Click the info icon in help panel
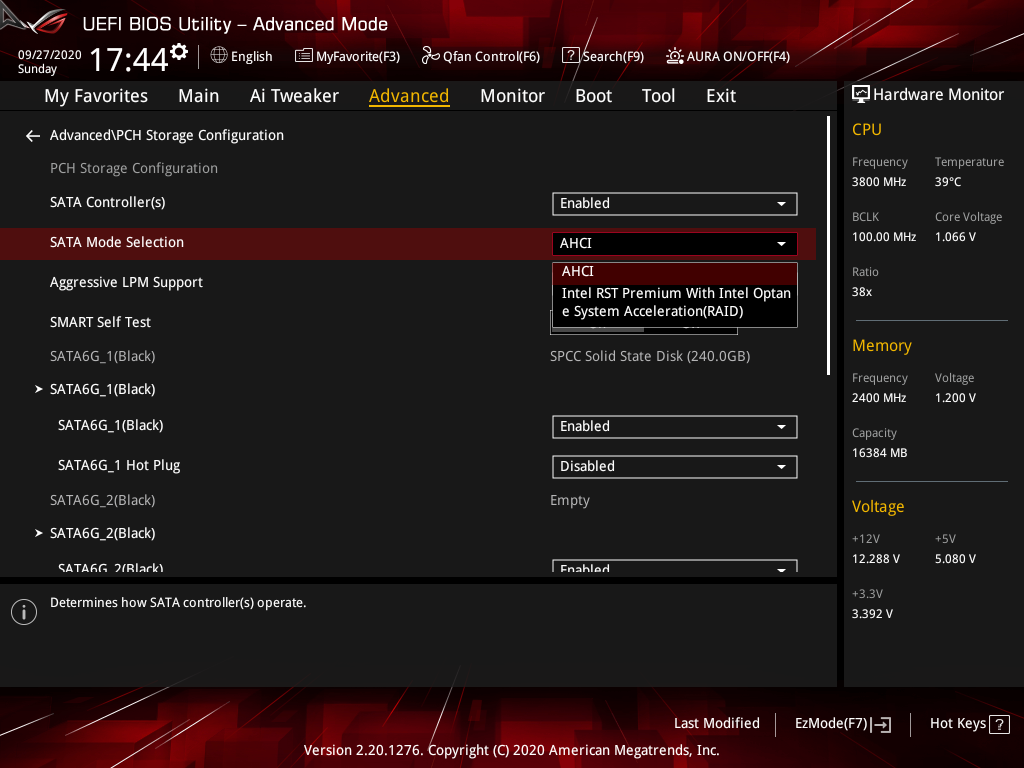This screenshot has width=1024, height=768. [x=24, y=612]
